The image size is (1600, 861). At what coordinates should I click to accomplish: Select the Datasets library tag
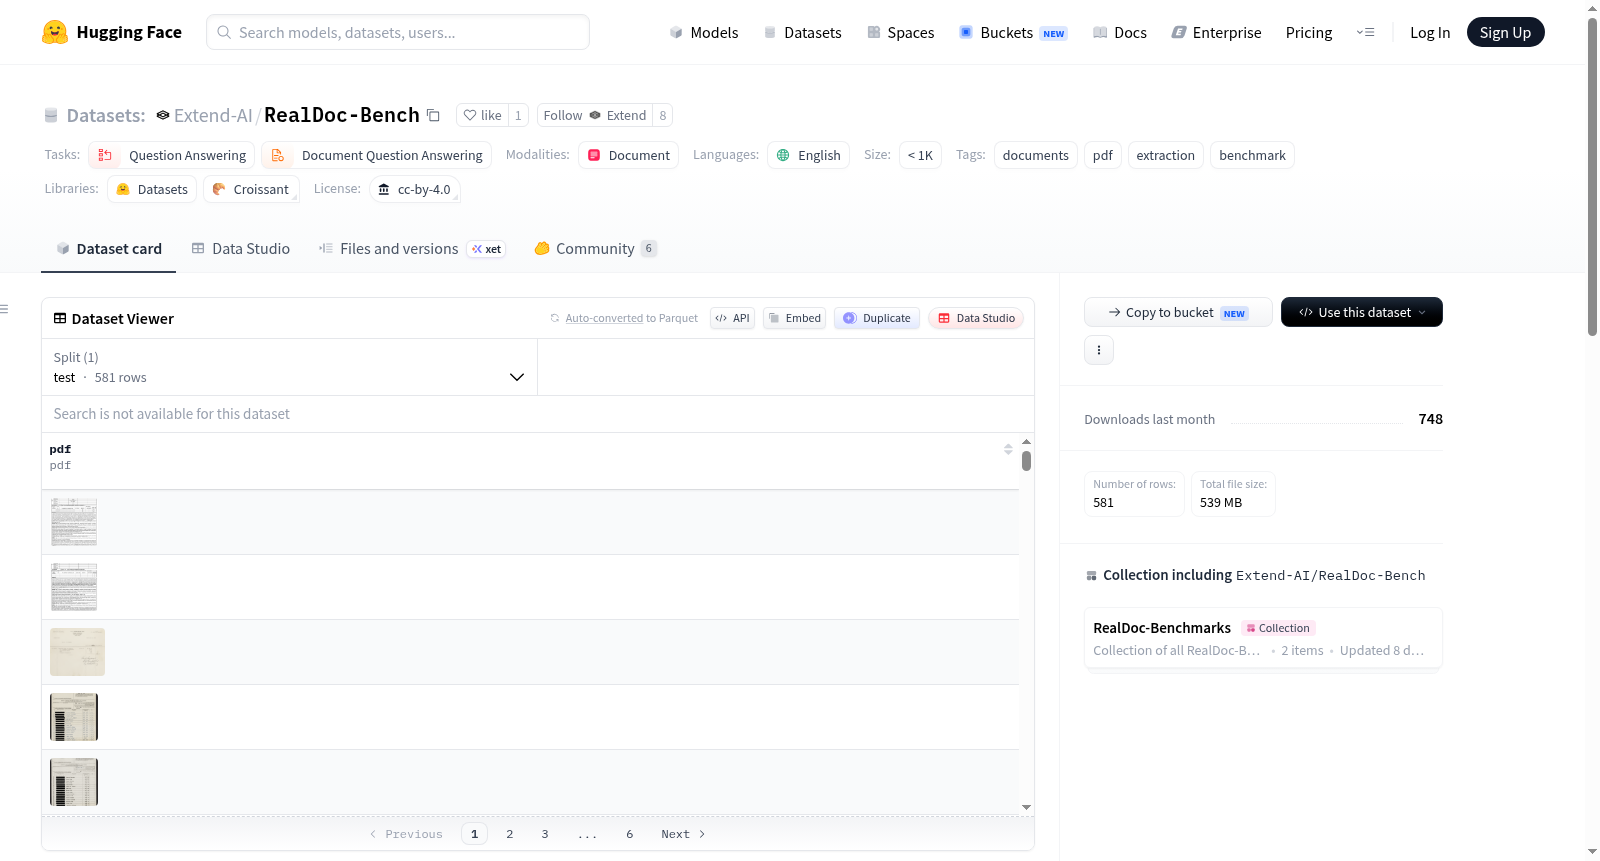[152, 189]
